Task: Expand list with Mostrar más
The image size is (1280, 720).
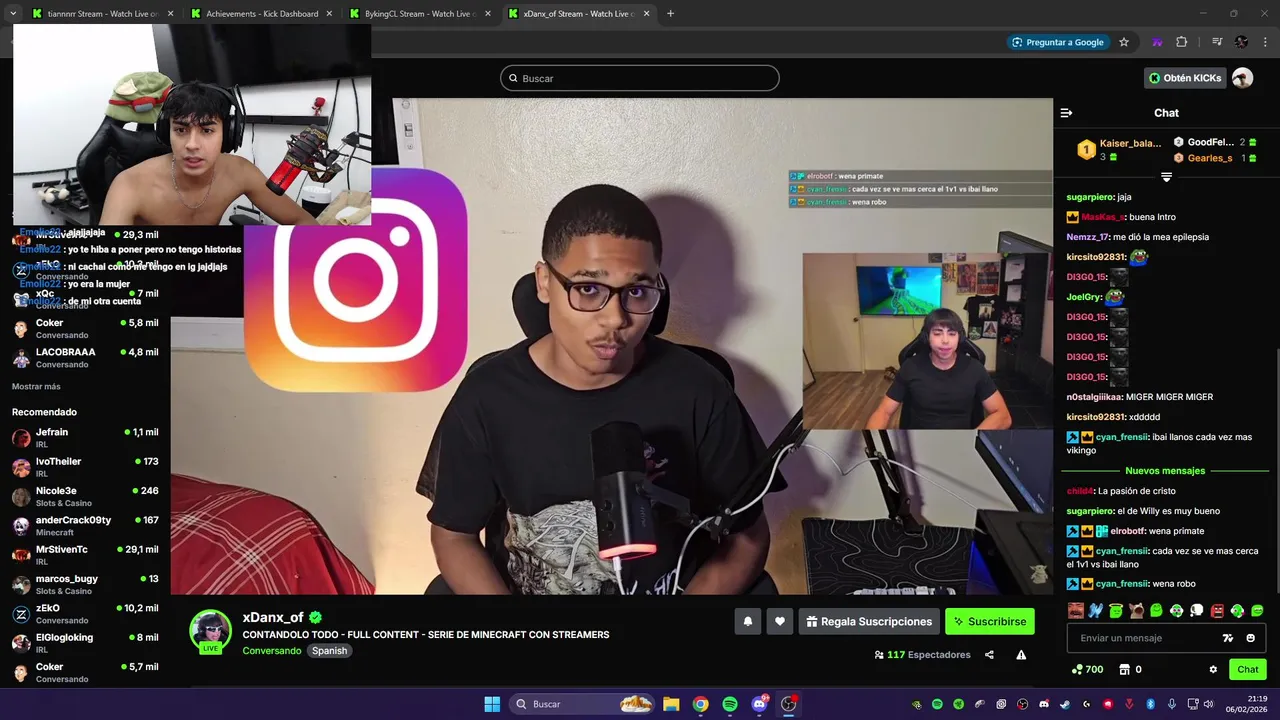Action: pyautogui.click(x=36, y=386)
